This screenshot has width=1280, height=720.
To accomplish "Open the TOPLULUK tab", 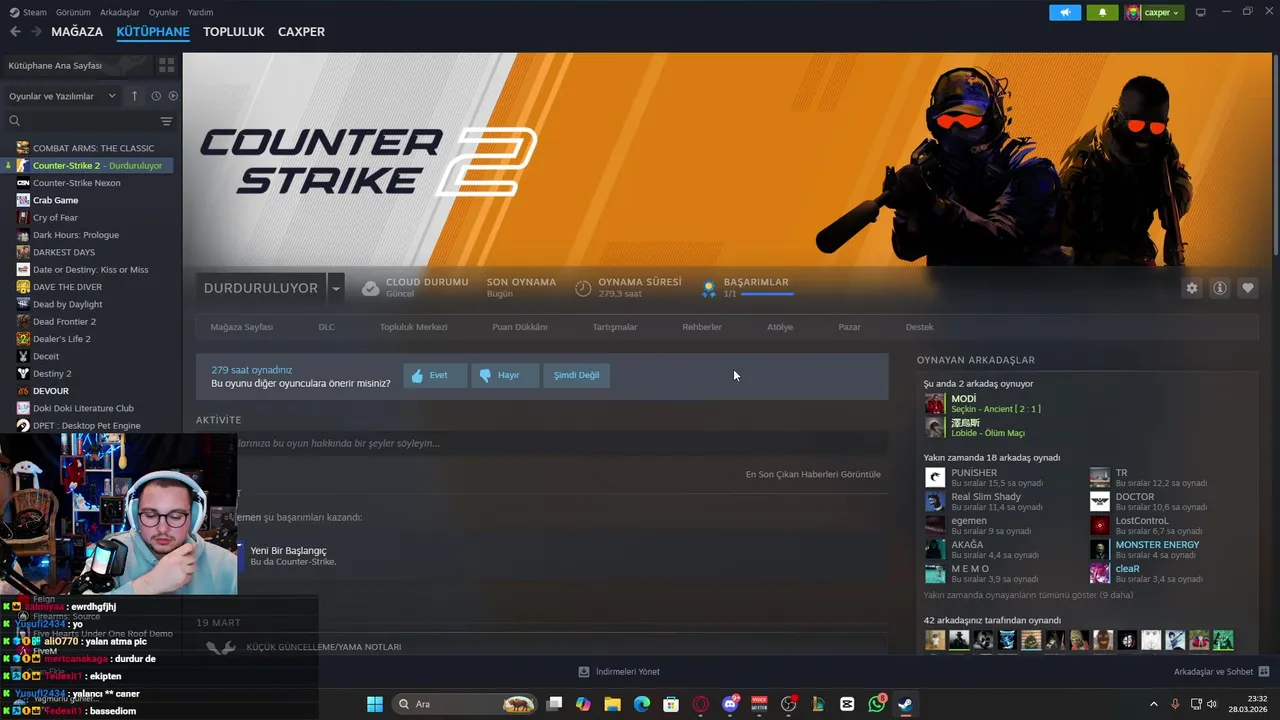I will [233, 32].
